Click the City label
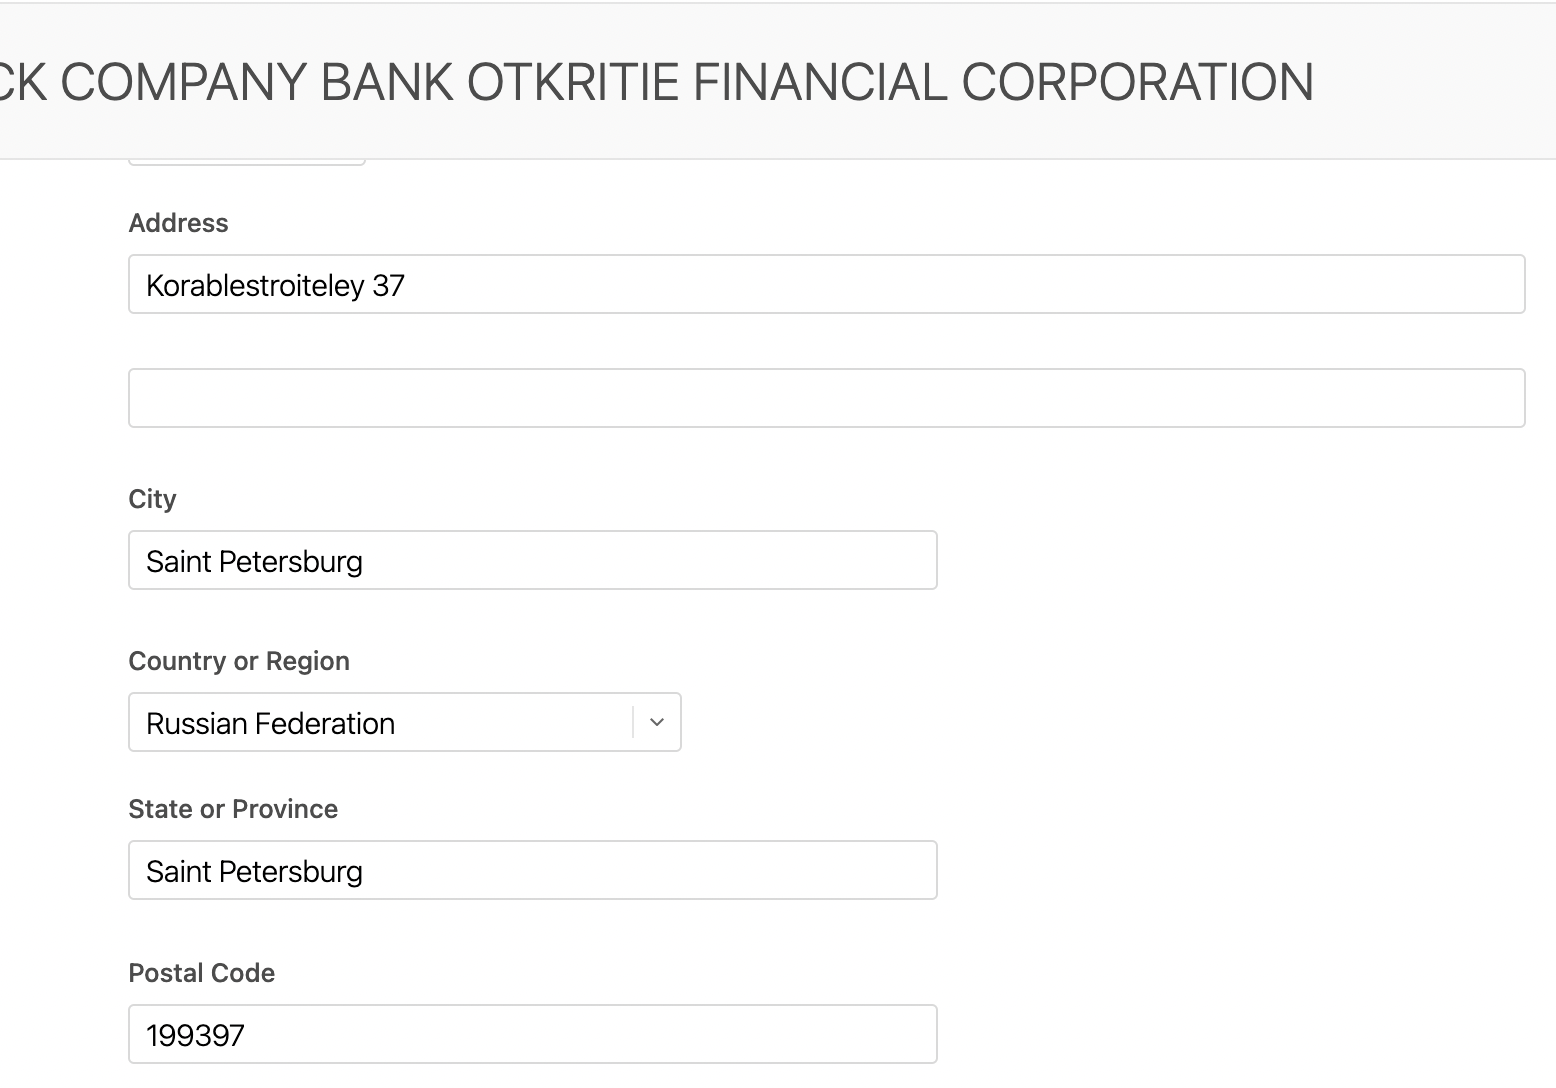This screenshot has width=1556, height=1088. point(152,499)
